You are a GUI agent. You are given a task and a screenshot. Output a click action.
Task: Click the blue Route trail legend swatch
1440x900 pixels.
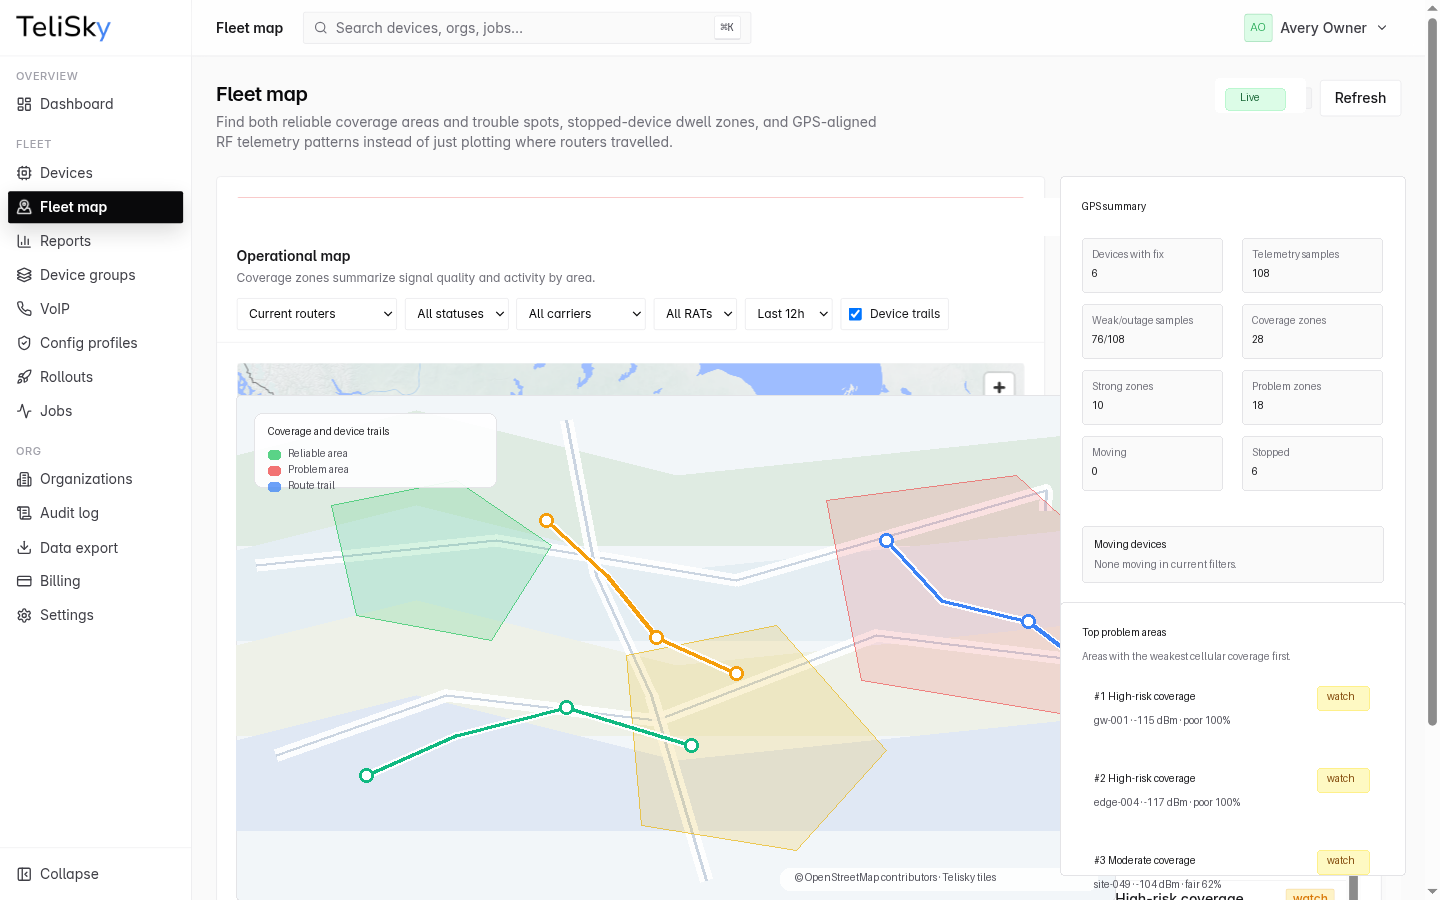pos(274,486)
